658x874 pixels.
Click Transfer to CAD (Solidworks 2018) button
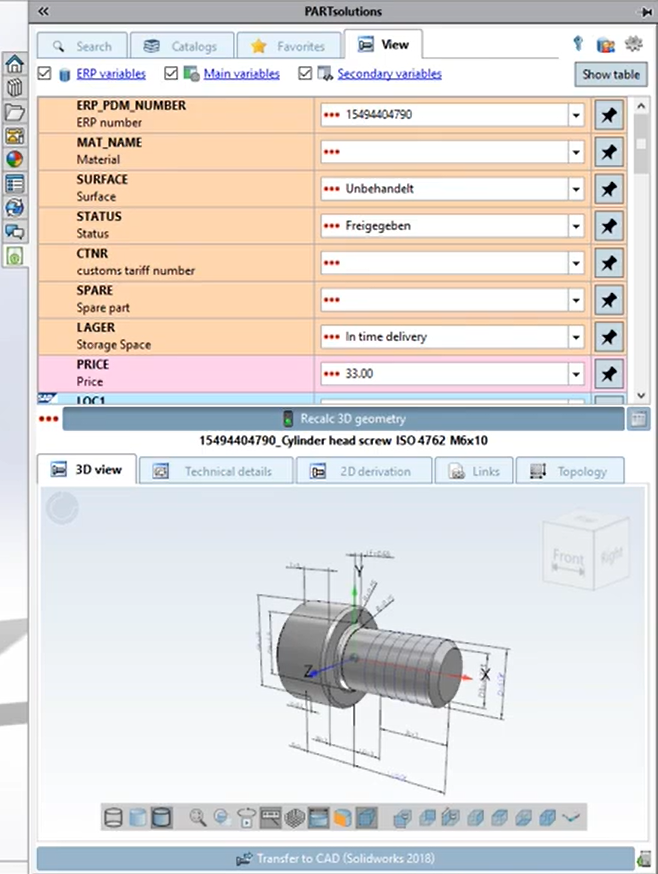click(x=336, y=858)
